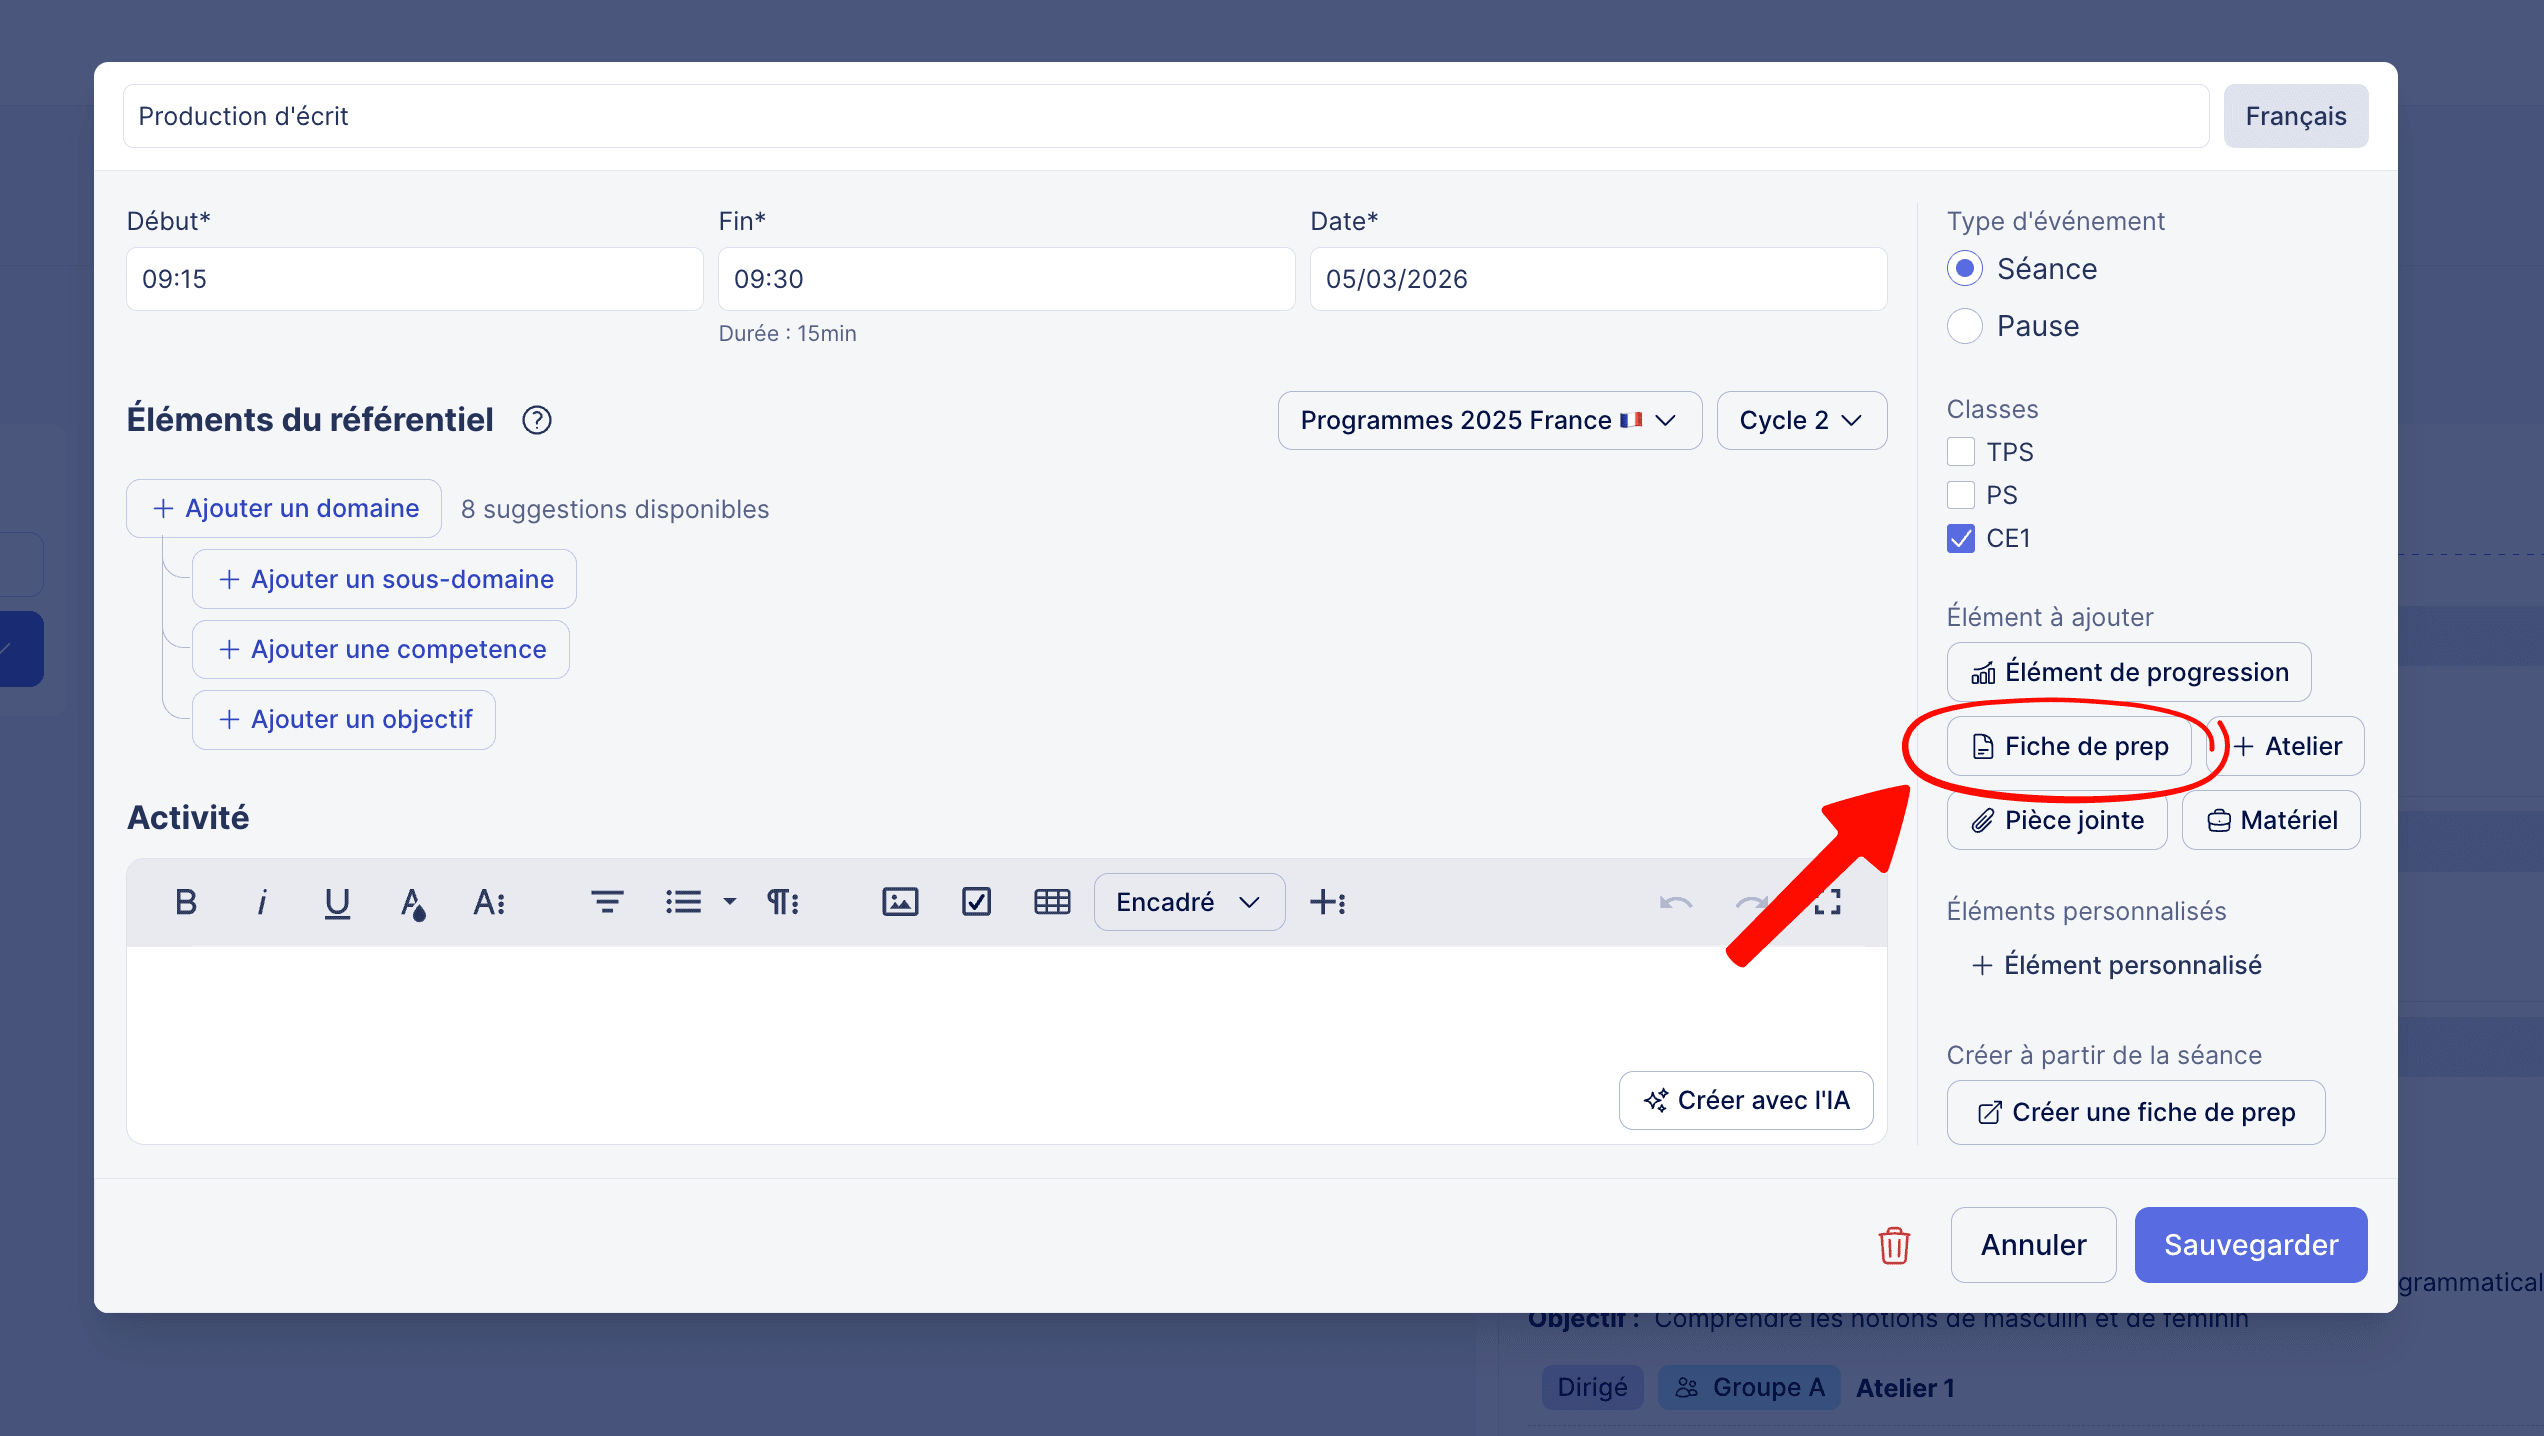Toggle bold formatting in Activité editor
Screen dimensions: 2544x1436
click(x=185, y=902)
